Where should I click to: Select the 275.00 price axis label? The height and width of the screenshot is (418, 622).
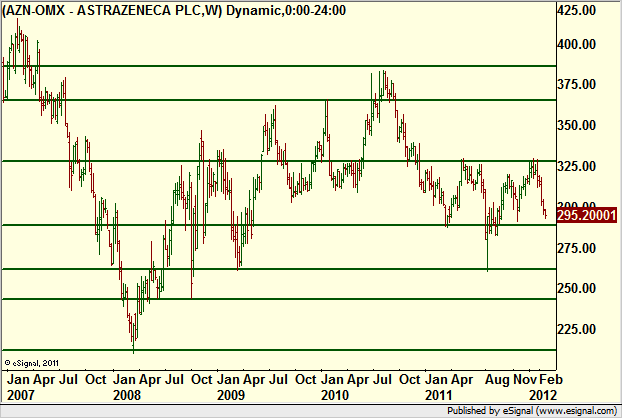pyautogui.click(x=576, y=248)
